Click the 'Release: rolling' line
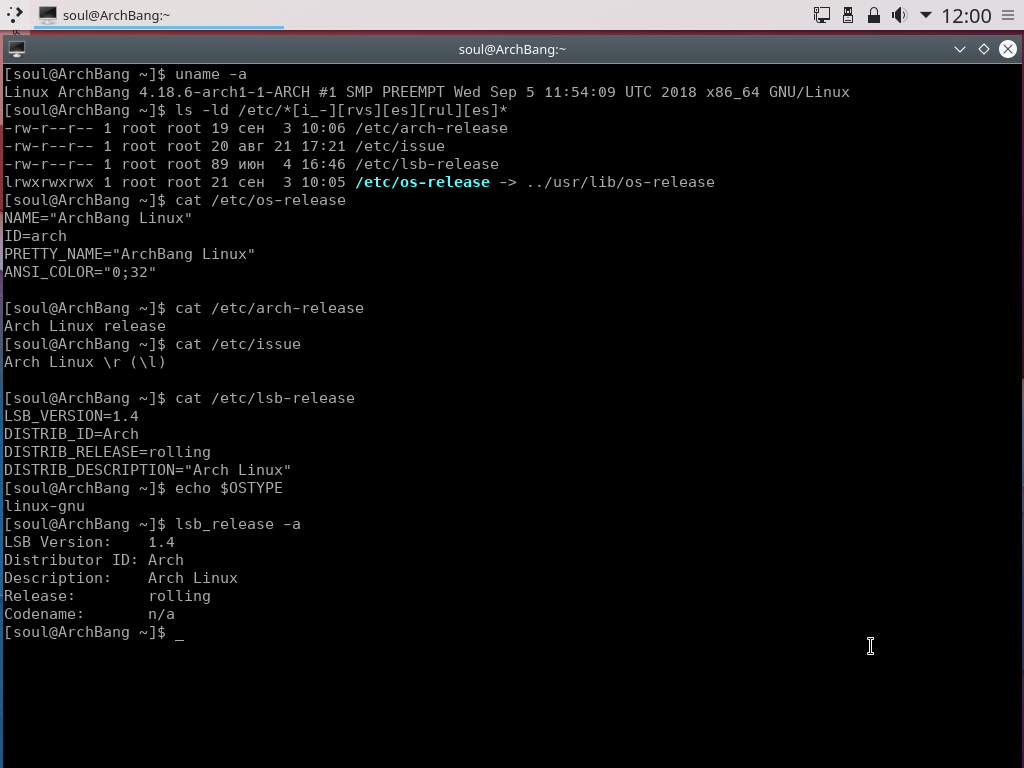 click(x=107, y=596)
